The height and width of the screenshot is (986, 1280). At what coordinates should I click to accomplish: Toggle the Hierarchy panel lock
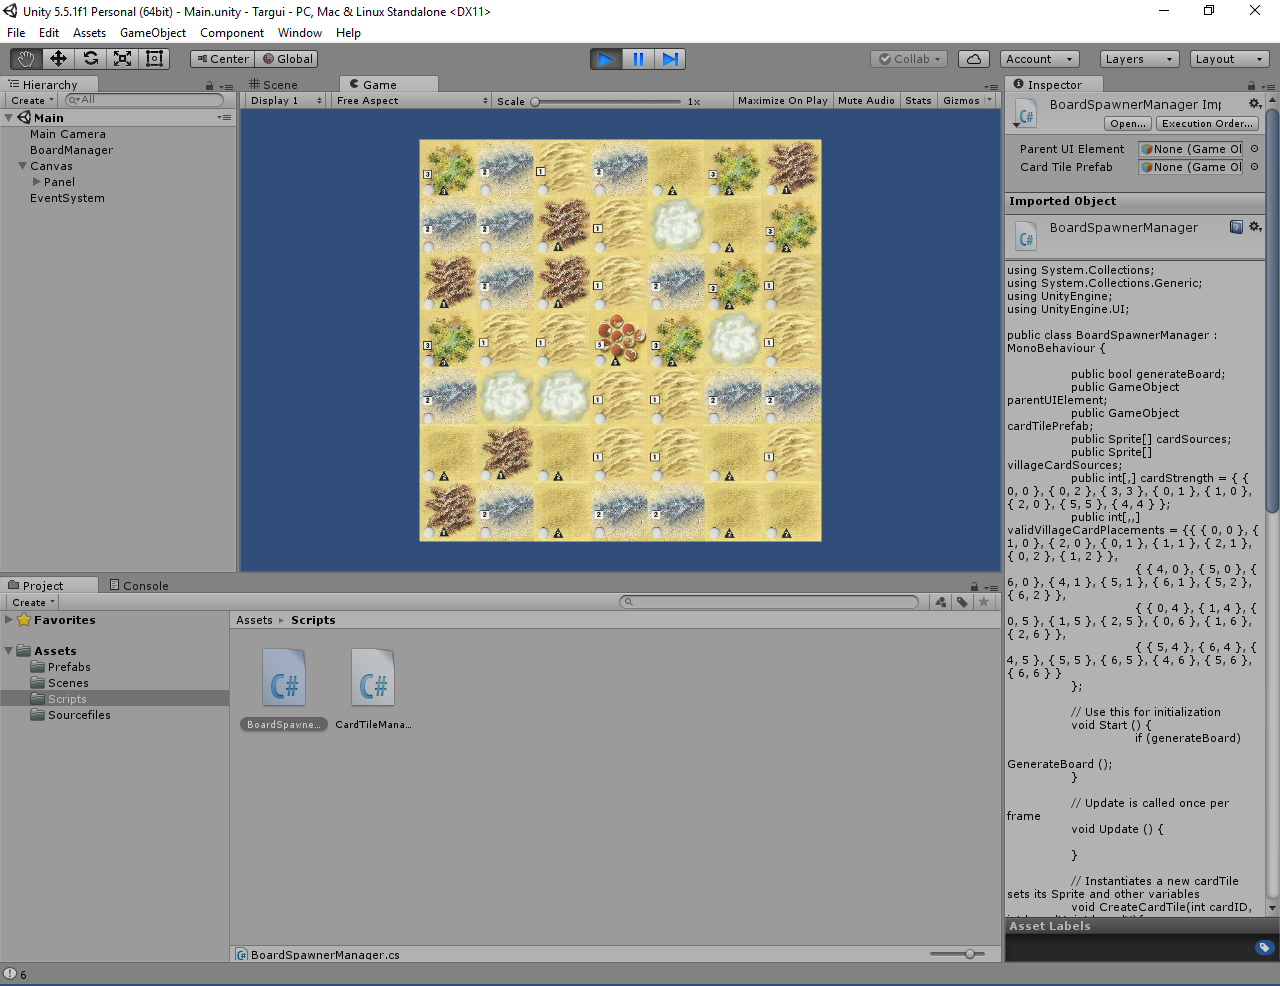(209, 86)
